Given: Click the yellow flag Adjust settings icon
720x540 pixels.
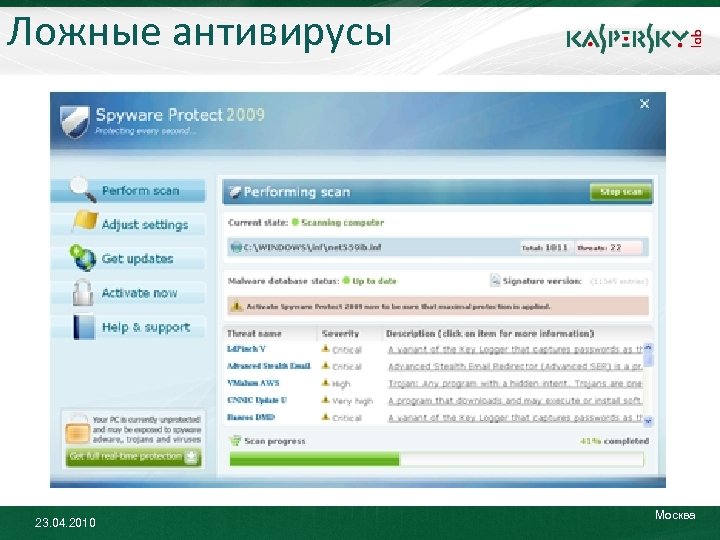Looking at the screenshot, I should (85, 221).
